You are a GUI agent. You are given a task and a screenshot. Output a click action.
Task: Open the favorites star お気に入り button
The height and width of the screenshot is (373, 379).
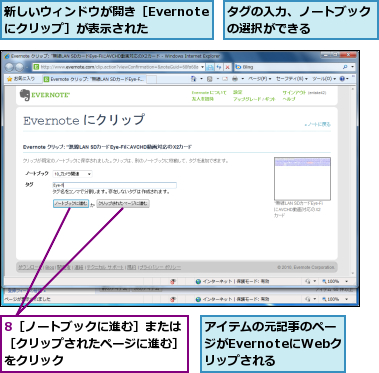[x=21, y=79]
